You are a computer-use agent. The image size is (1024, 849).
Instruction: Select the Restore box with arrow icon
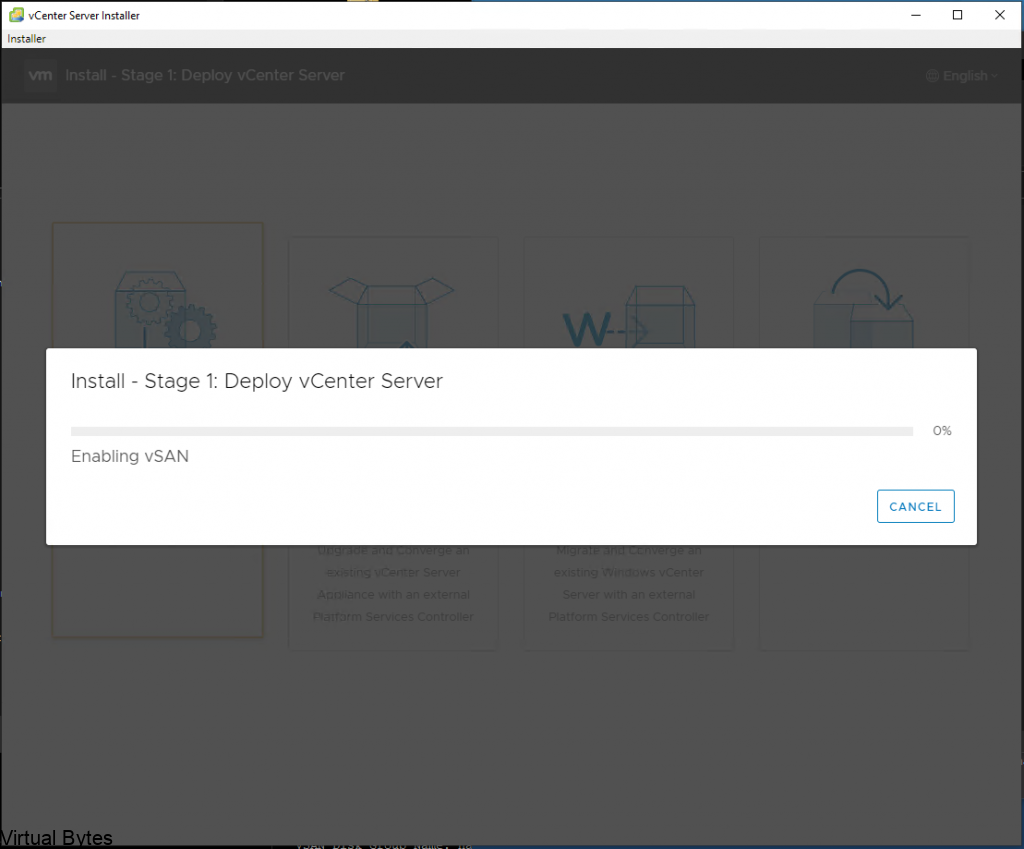click(863, 308)
